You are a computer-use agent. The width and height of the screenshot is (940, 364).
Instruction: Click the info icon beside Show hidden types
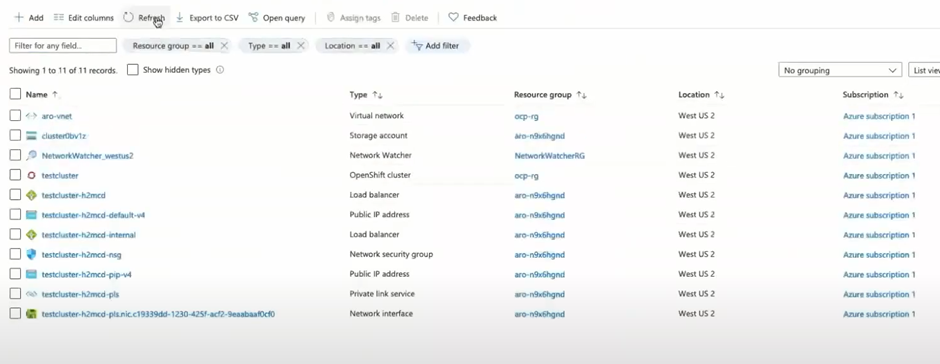(220, 70)
